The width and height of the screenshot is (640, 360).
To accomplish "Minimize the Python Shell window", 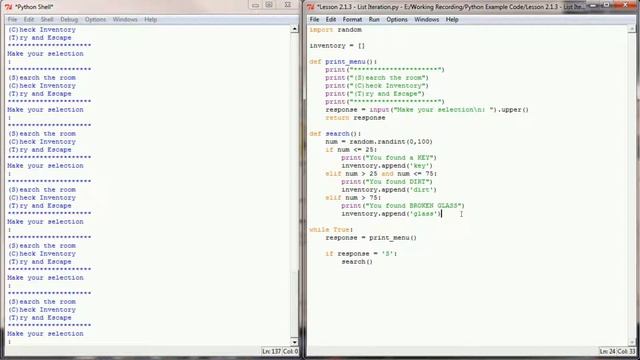I will click(256, 5).
